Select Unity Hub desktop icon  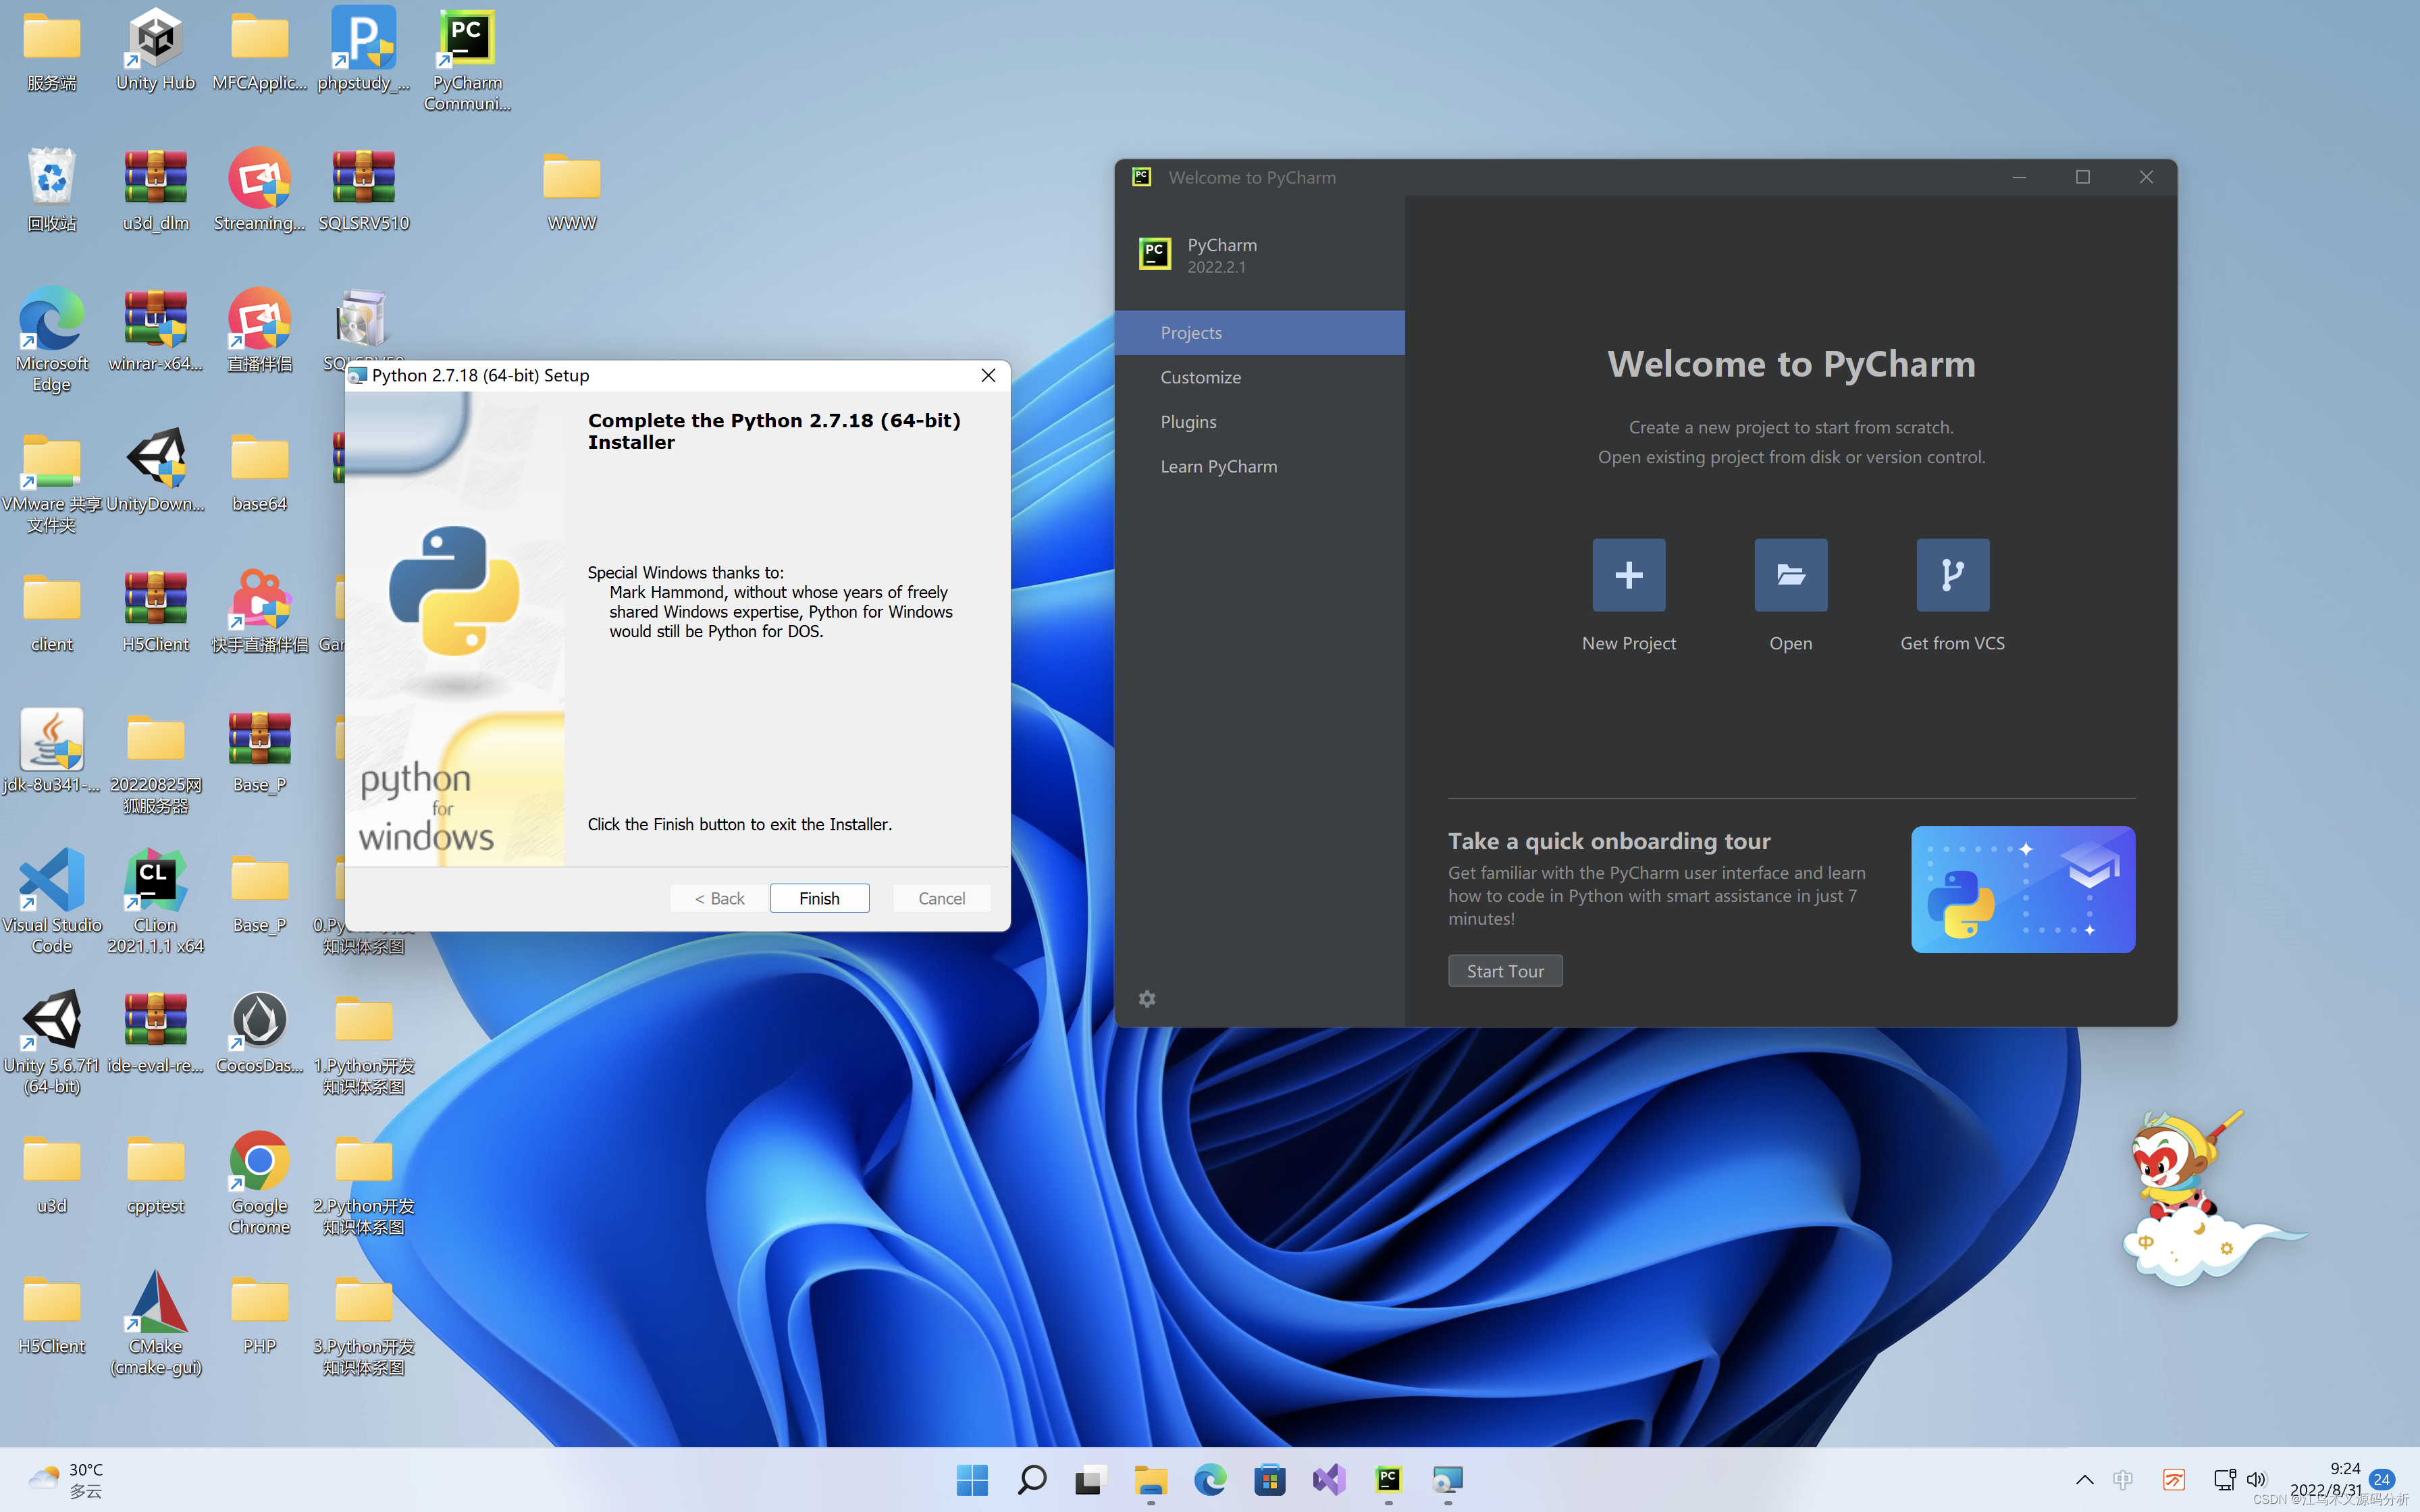(x=155, y=50)
